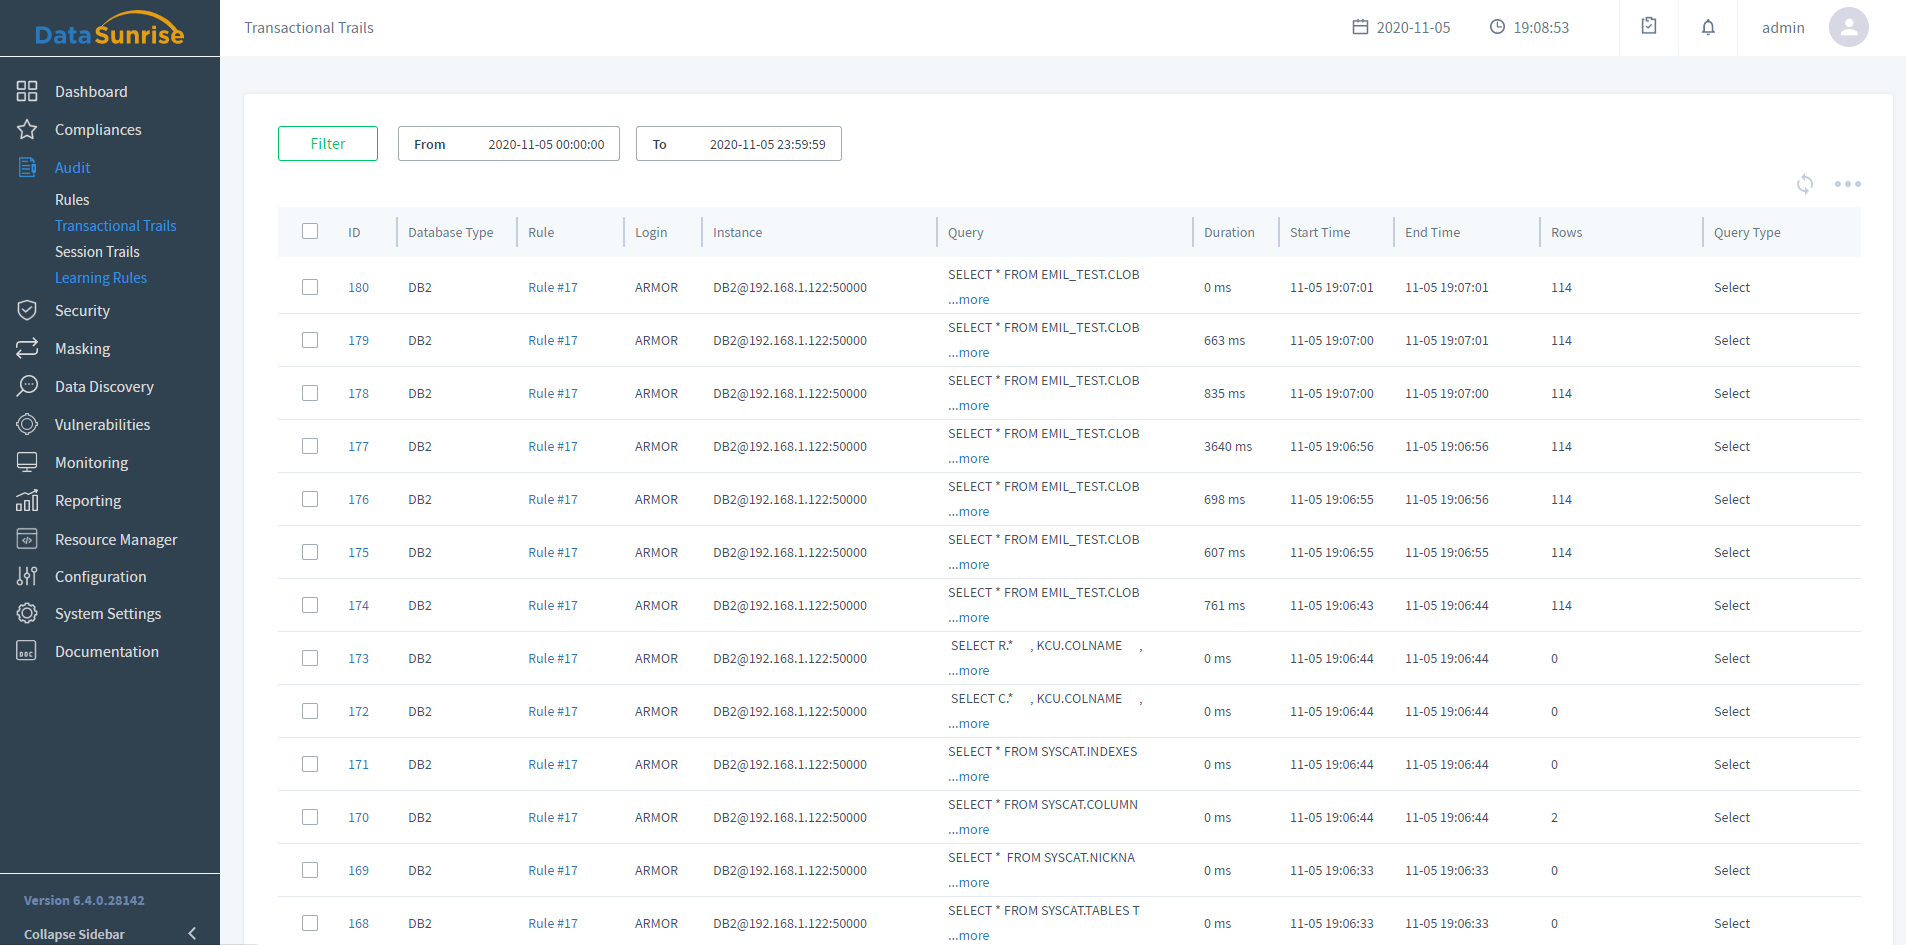Viewport: 1906px width, 945px height.
Task: Open the three-dots more options menu
Action: click(x=1847, y=184)
